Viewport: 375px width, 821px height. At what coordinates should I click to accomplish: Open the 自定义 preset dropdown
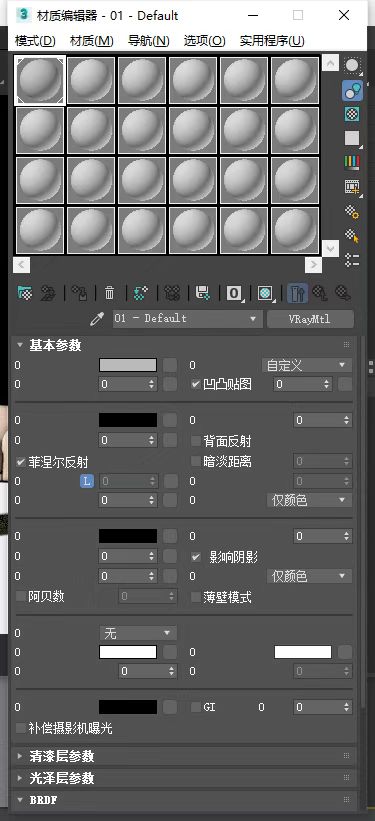pyautogui.click(x=306, y=365)
